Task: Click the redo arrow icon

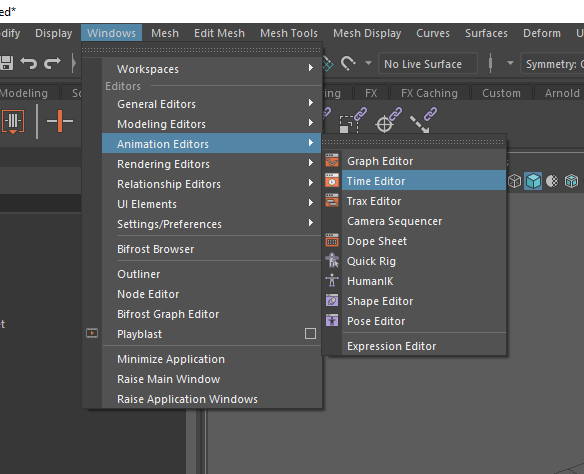Action: 52,63
